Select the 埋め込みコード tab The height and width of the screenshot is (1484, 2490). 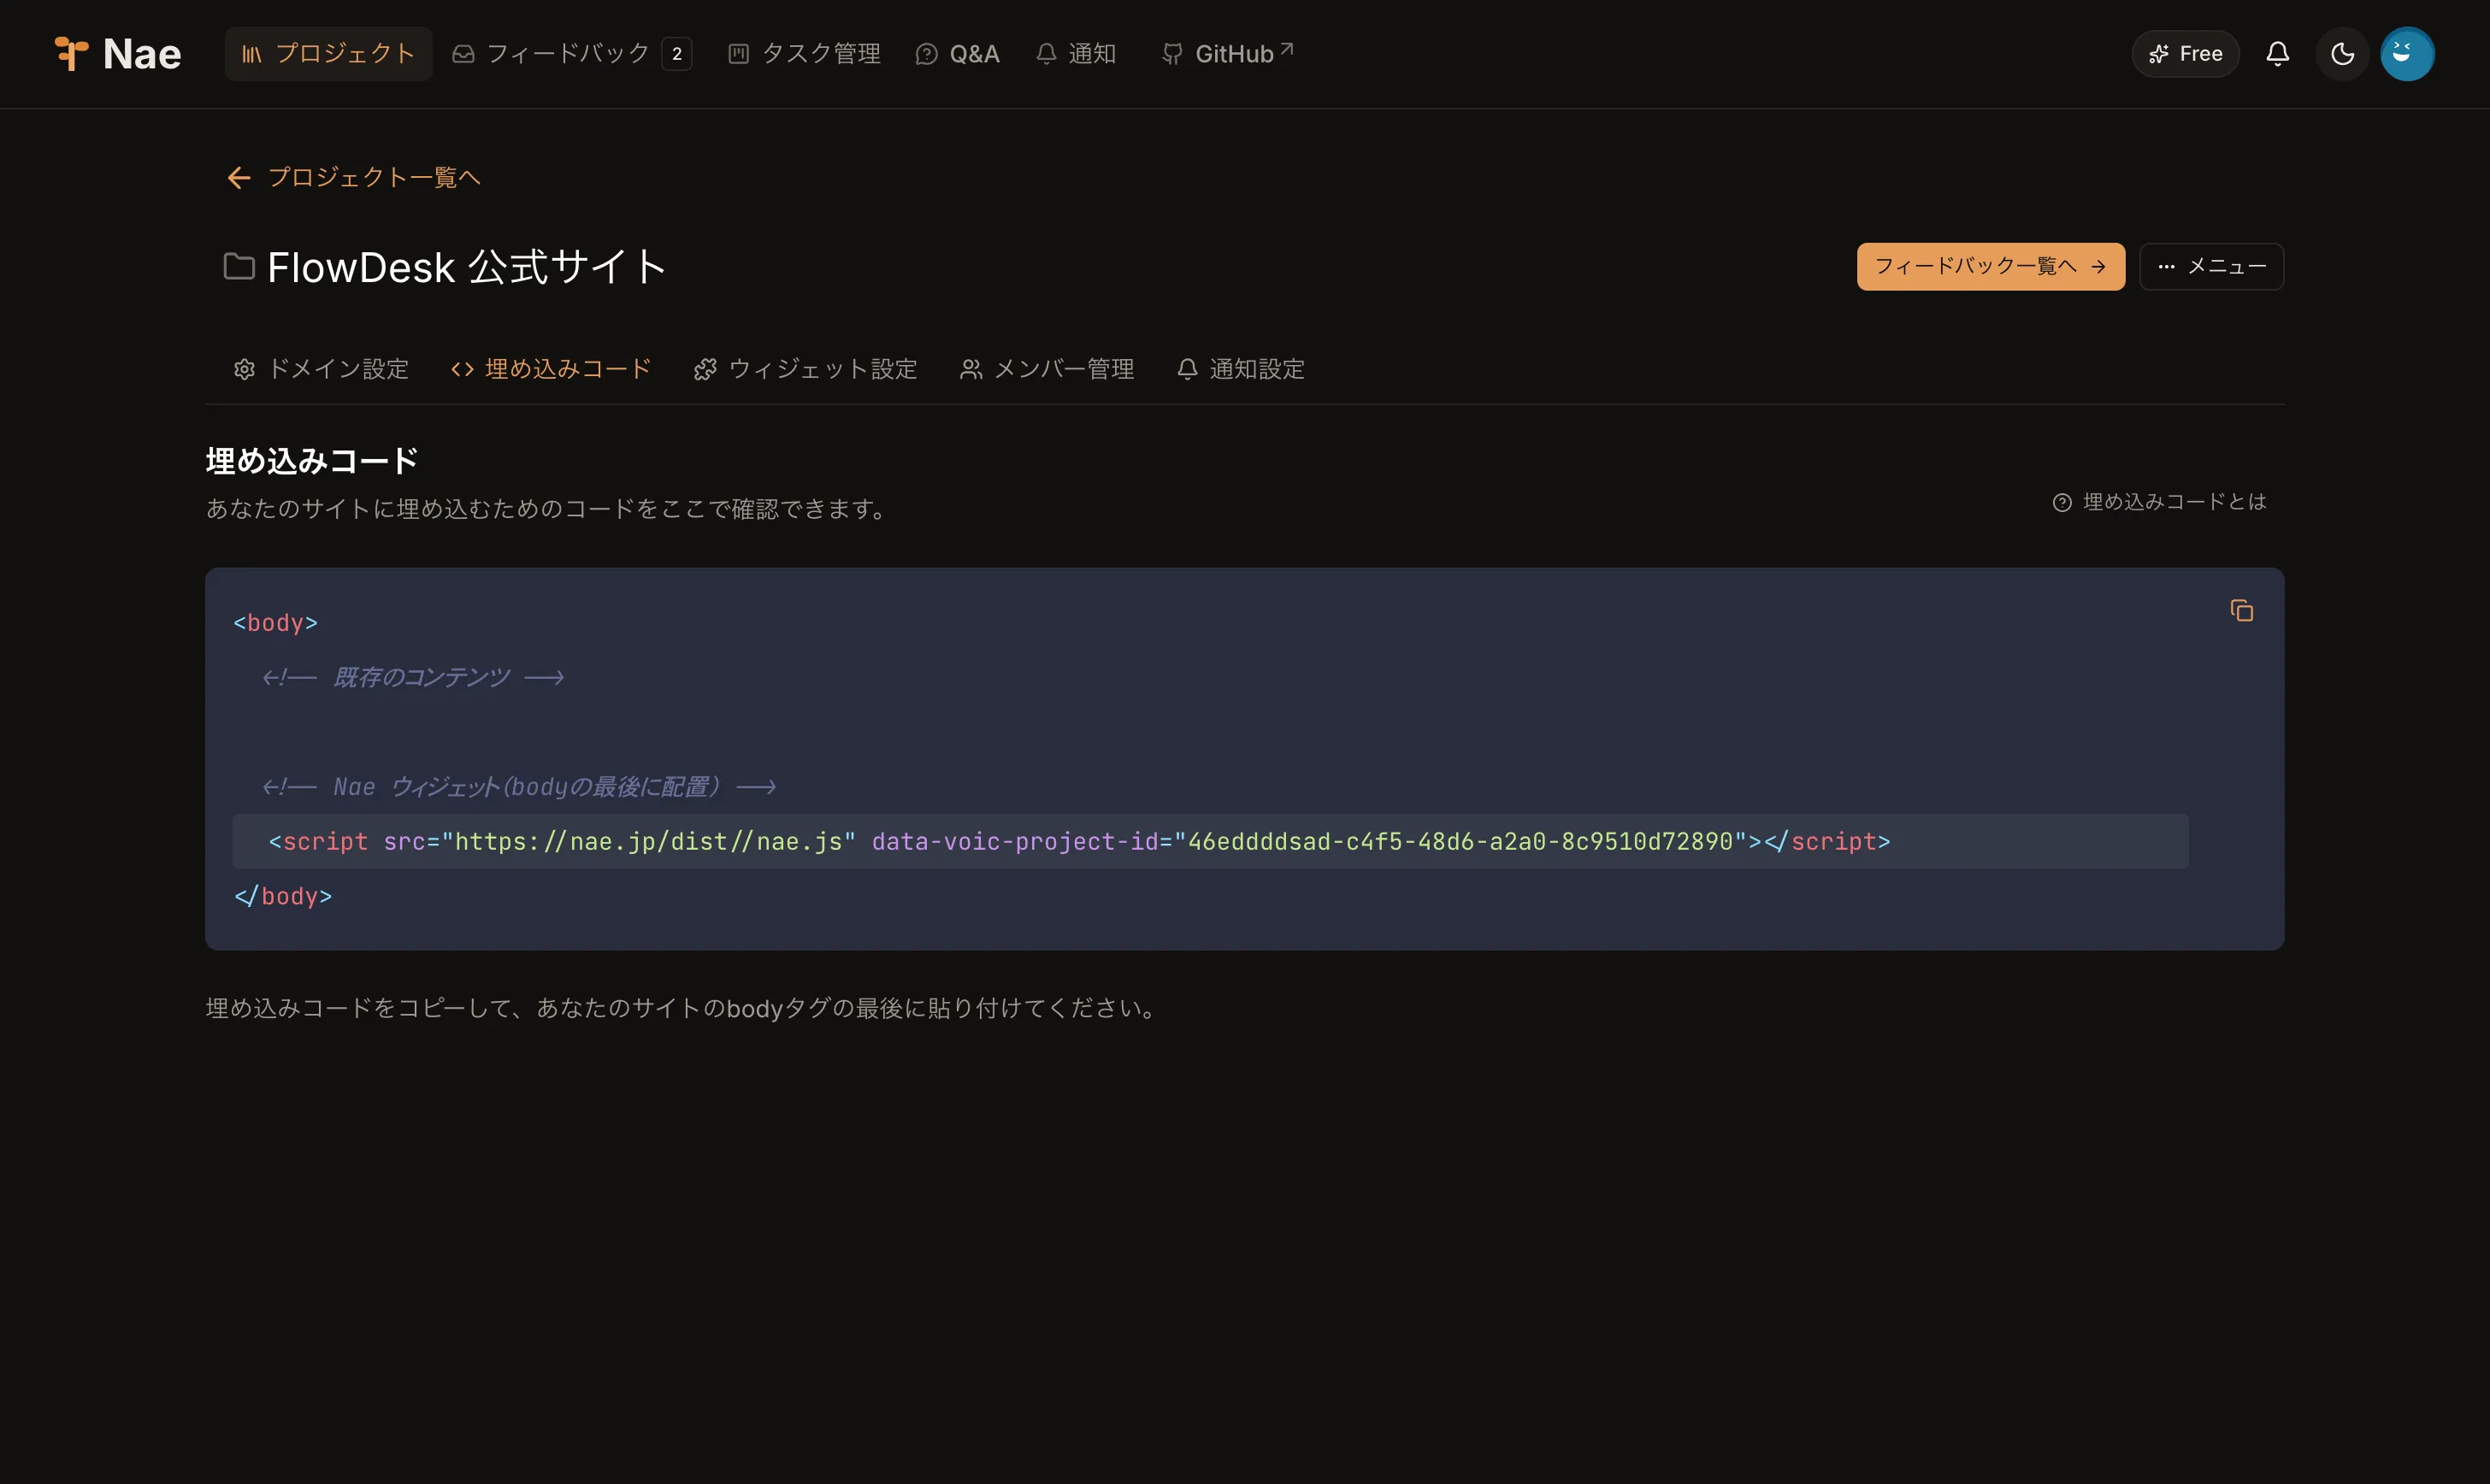[551, 369]
